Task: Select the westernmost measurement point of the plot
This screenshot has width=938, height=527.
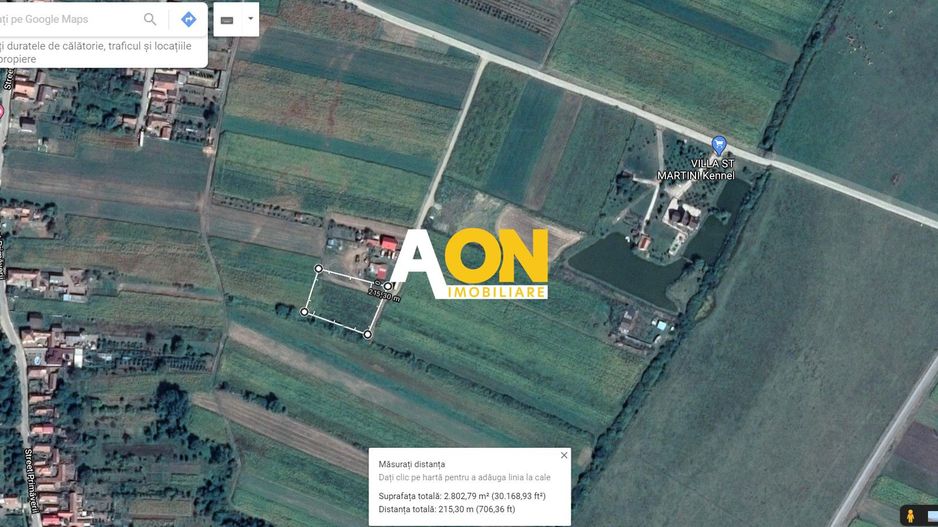Action: coord(305,312)
